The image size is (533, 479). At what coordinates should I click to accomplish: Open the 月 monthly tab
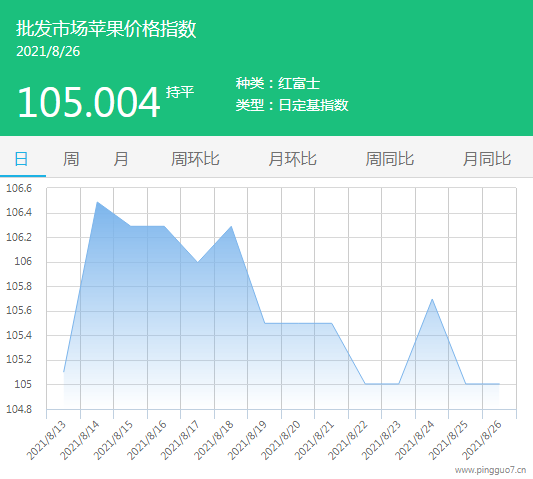tap(121, 159)
